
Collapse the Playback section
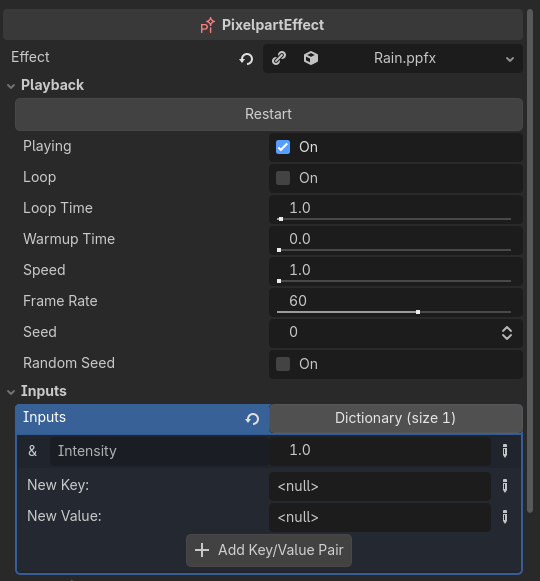point(11,86)
